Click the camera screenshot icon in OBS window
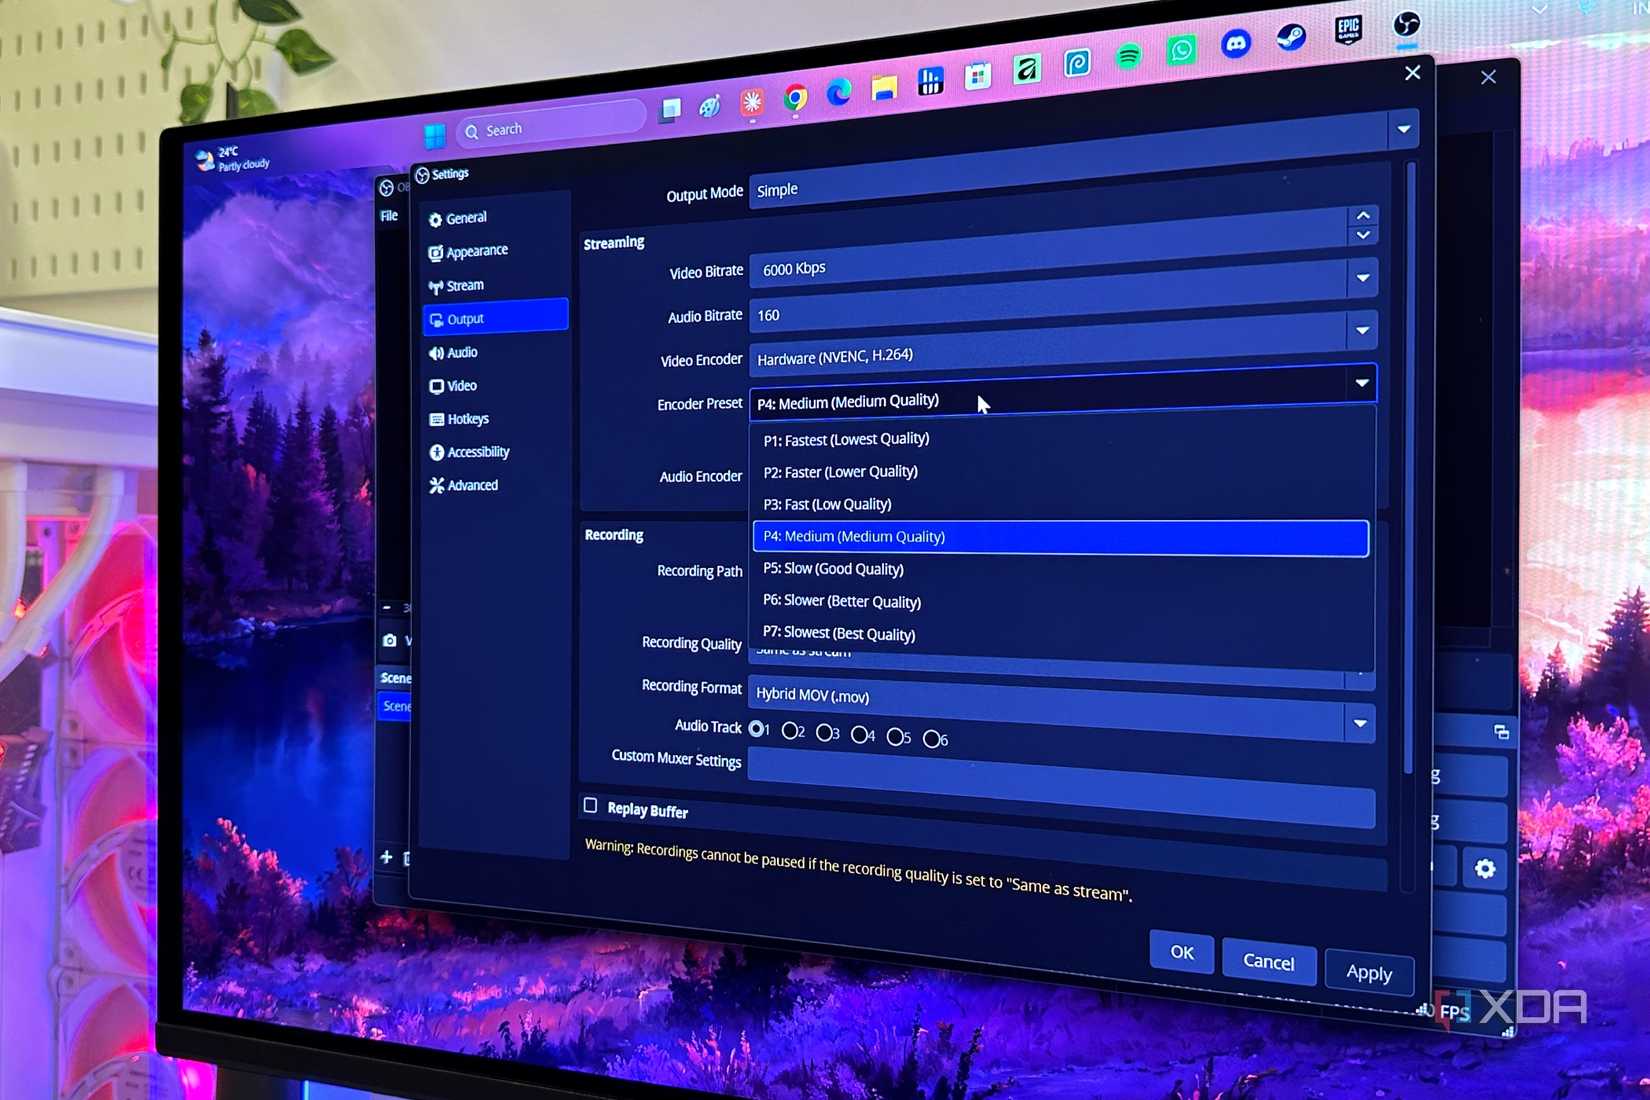This screenshot has width=1650, height=1100. [390, 640]
